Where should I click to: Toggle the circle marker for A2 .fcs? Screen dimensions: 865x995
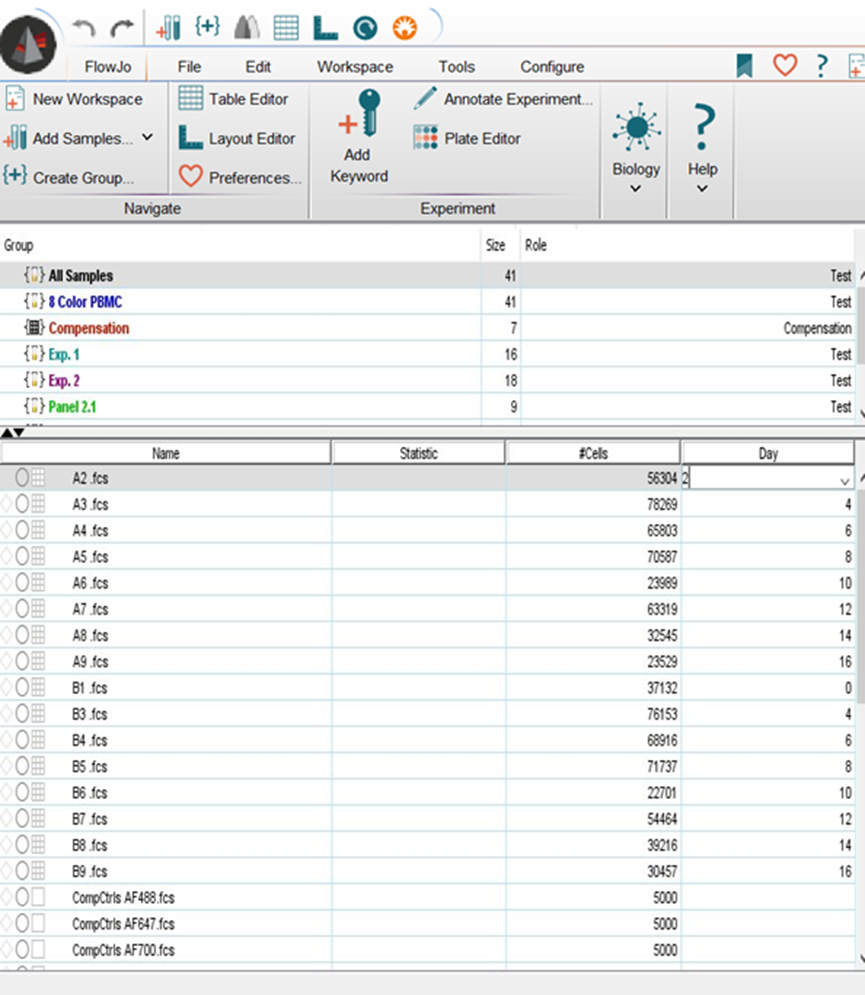click(x=22, y=477)
